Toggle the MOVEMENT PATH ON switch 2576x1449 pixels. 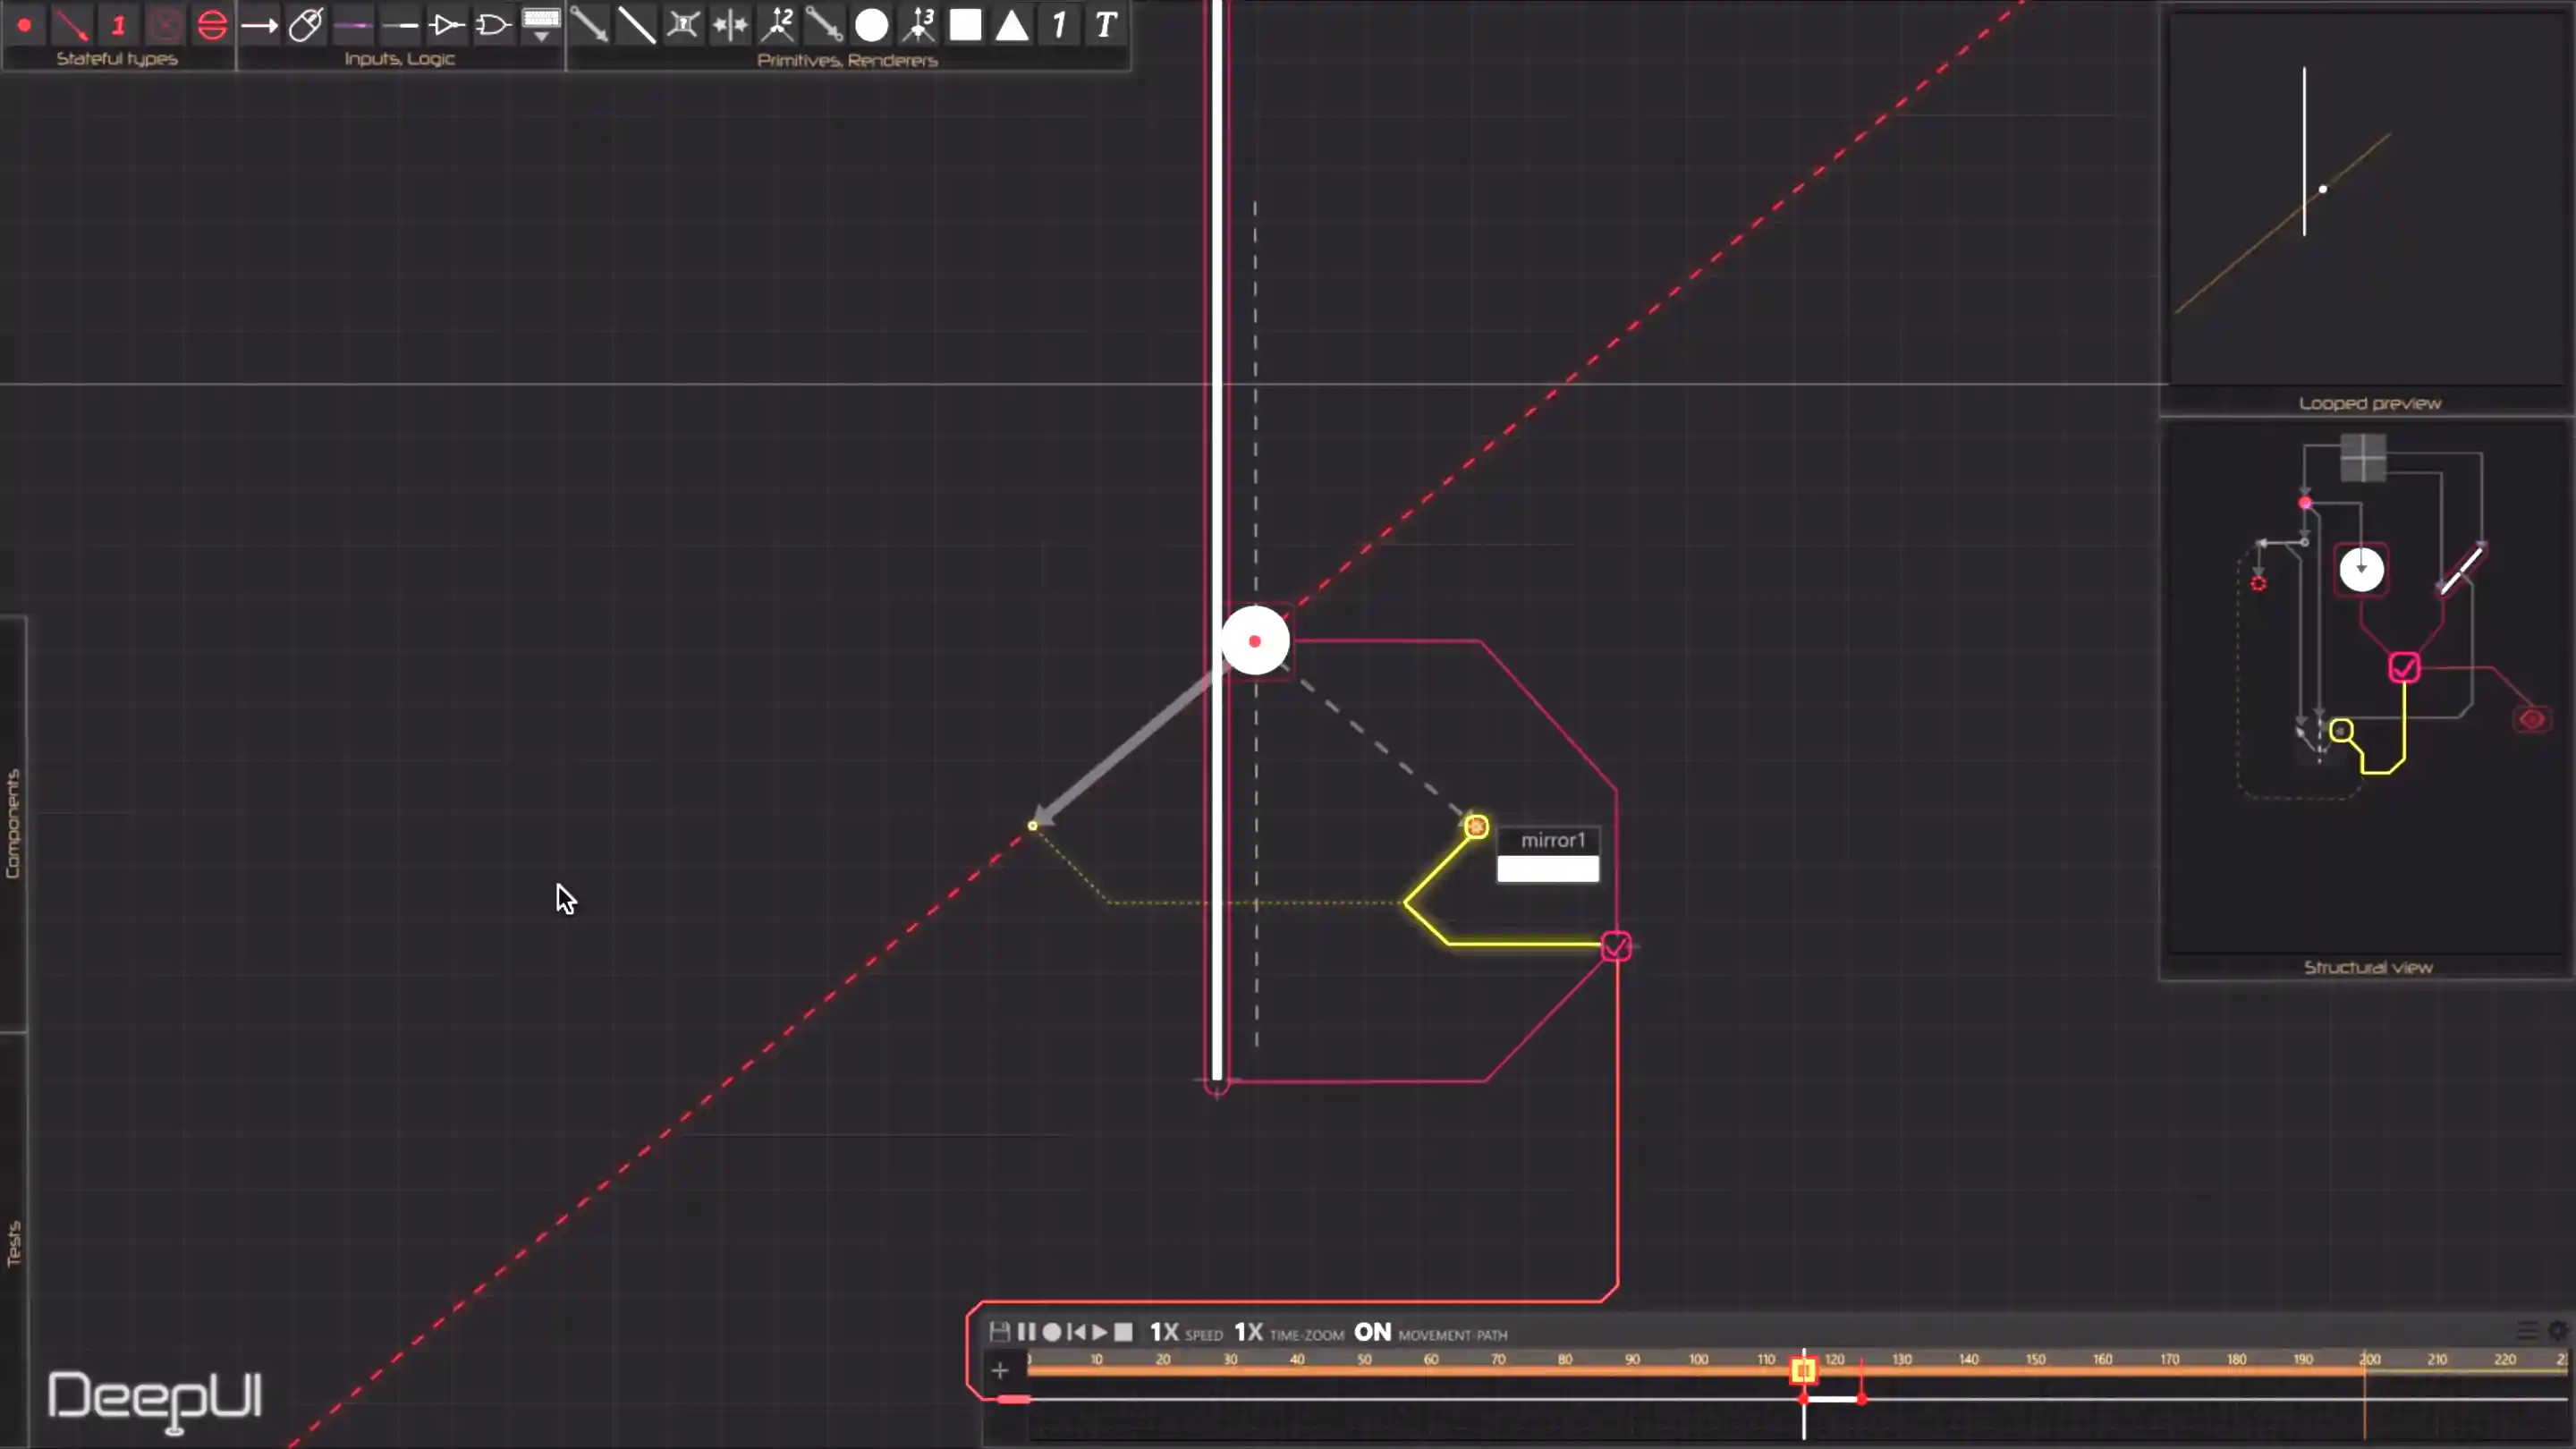[x=1372, y=1332]
